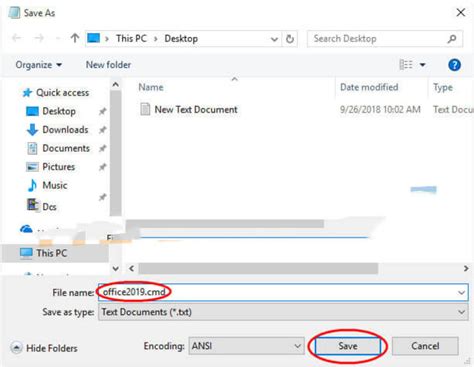Expand the address bar previous locations dropdown
The height and width of the screenshot is (367, 474).
click(x=274, y=39)
